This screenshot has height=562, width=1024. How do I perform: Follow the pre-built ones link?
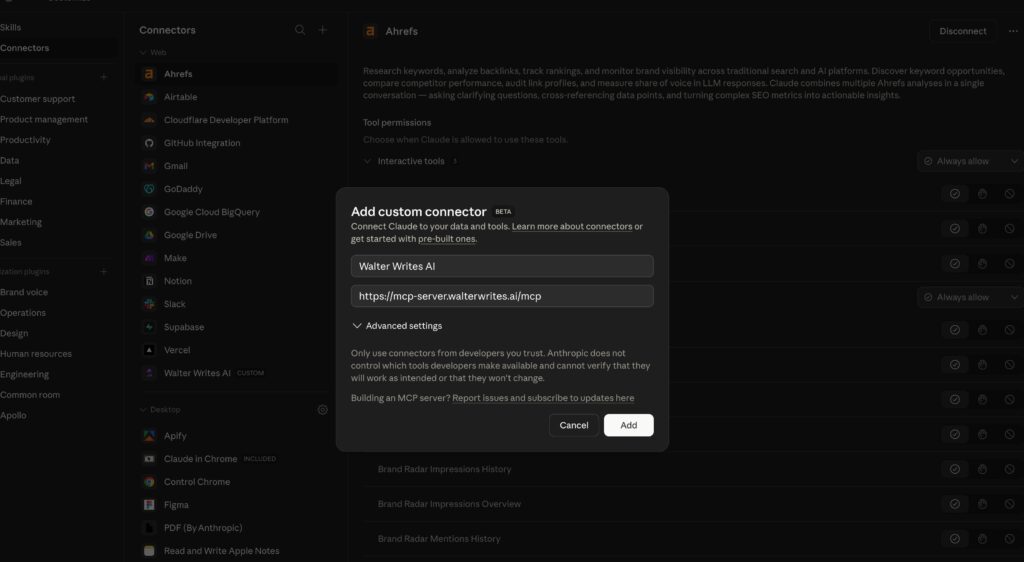447,239
